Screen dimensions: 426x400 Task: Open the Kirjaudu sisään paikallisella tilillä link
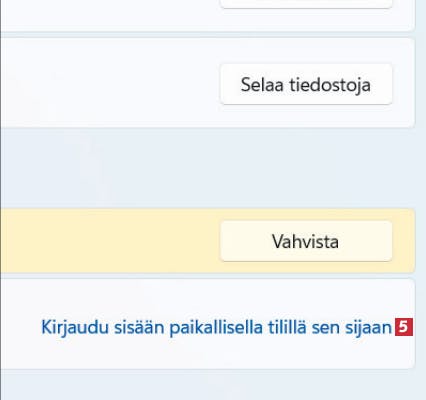(216, 327)
